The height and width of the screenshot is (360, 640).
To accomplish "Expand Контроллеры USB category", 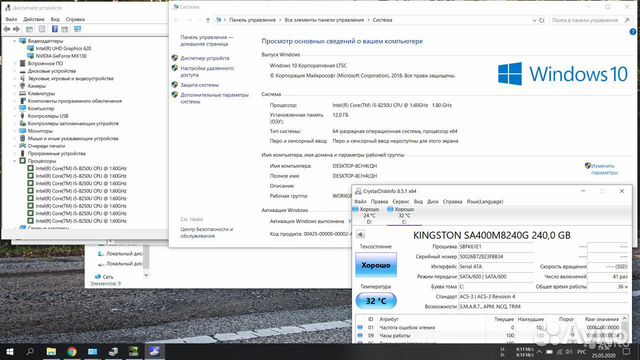I will click(14, 116).
